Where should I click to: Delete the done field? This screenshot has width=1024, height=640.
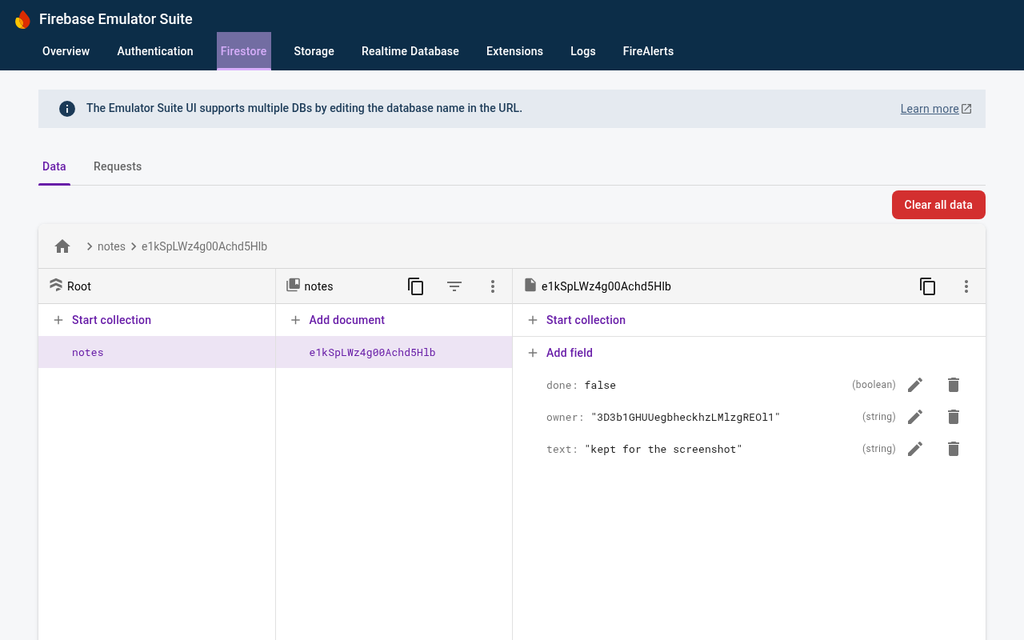click(x=953, y=385)
